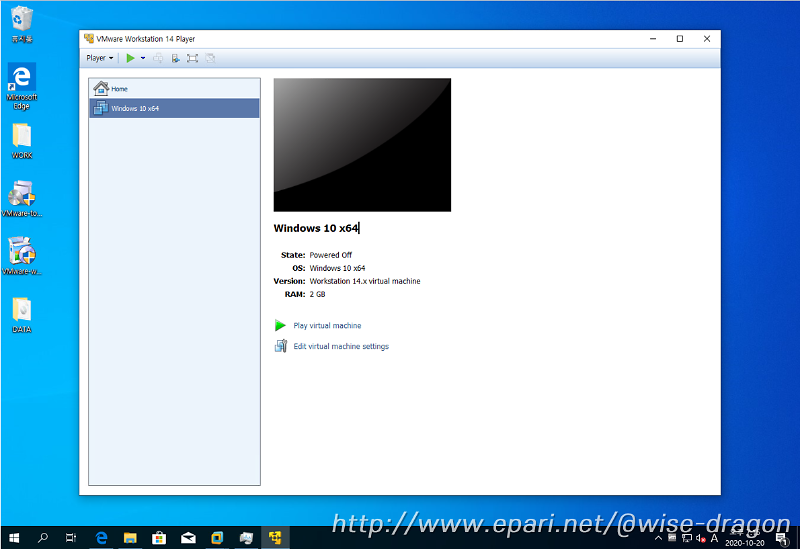Image resolution: width=800 pixels, height=549 pixels.
Task: Click Send Ctrl+Alt+Del toolbar icon
Action: (x=158, y=58)
